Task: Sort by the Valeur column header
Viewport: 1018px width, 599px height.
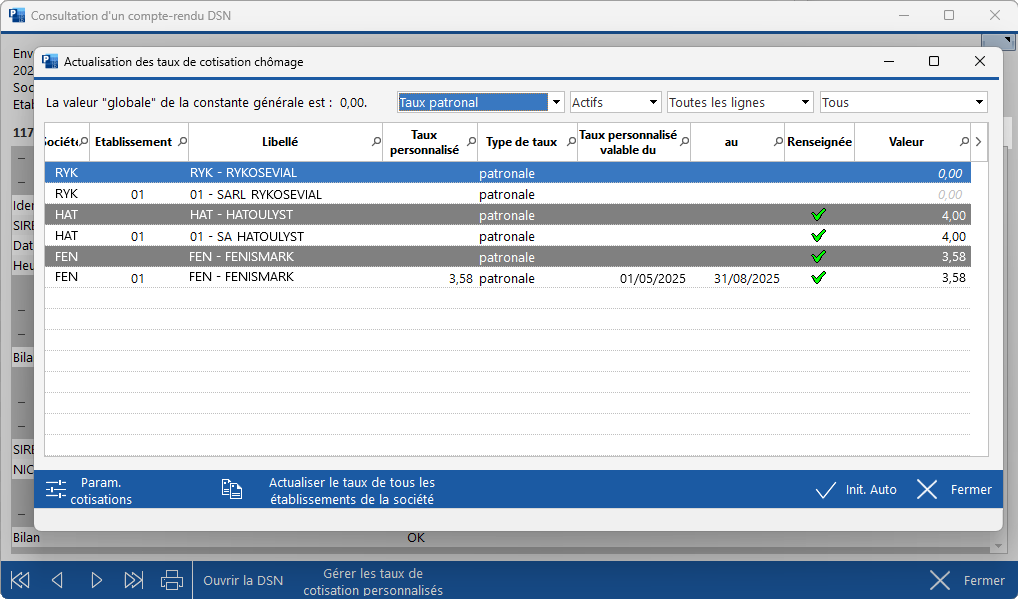Action: pos(906,142)
